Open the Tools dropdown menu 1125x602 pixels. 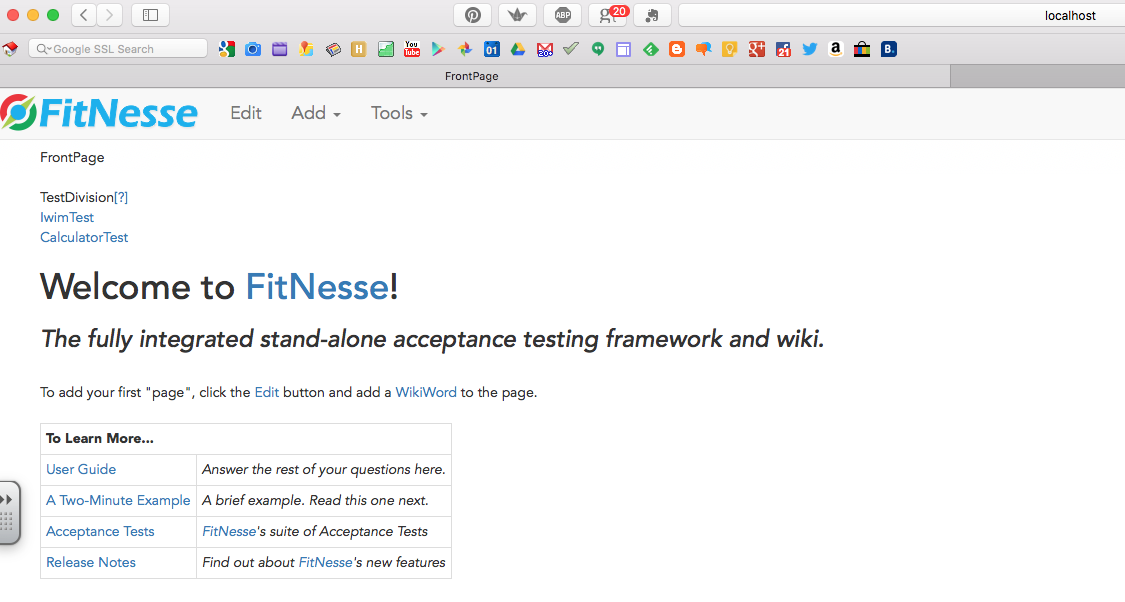(x=399, y=113)
